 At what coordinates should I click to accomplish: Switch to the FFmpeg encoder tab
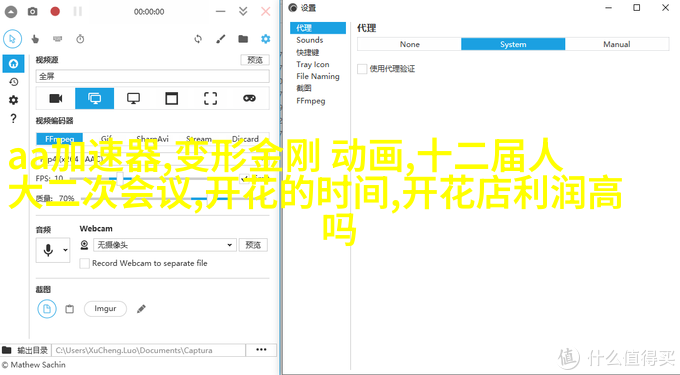pyautogui.click(x=60, y=139)
